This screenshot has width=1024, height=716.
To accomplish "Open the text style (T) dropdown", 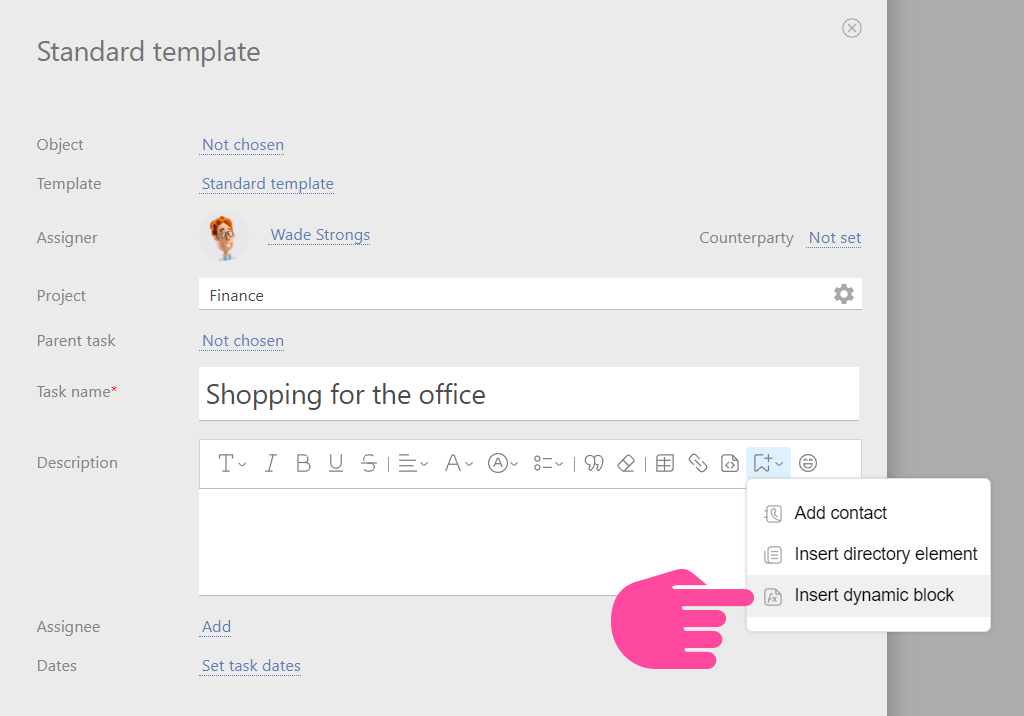I will click(x=231, y=463).
